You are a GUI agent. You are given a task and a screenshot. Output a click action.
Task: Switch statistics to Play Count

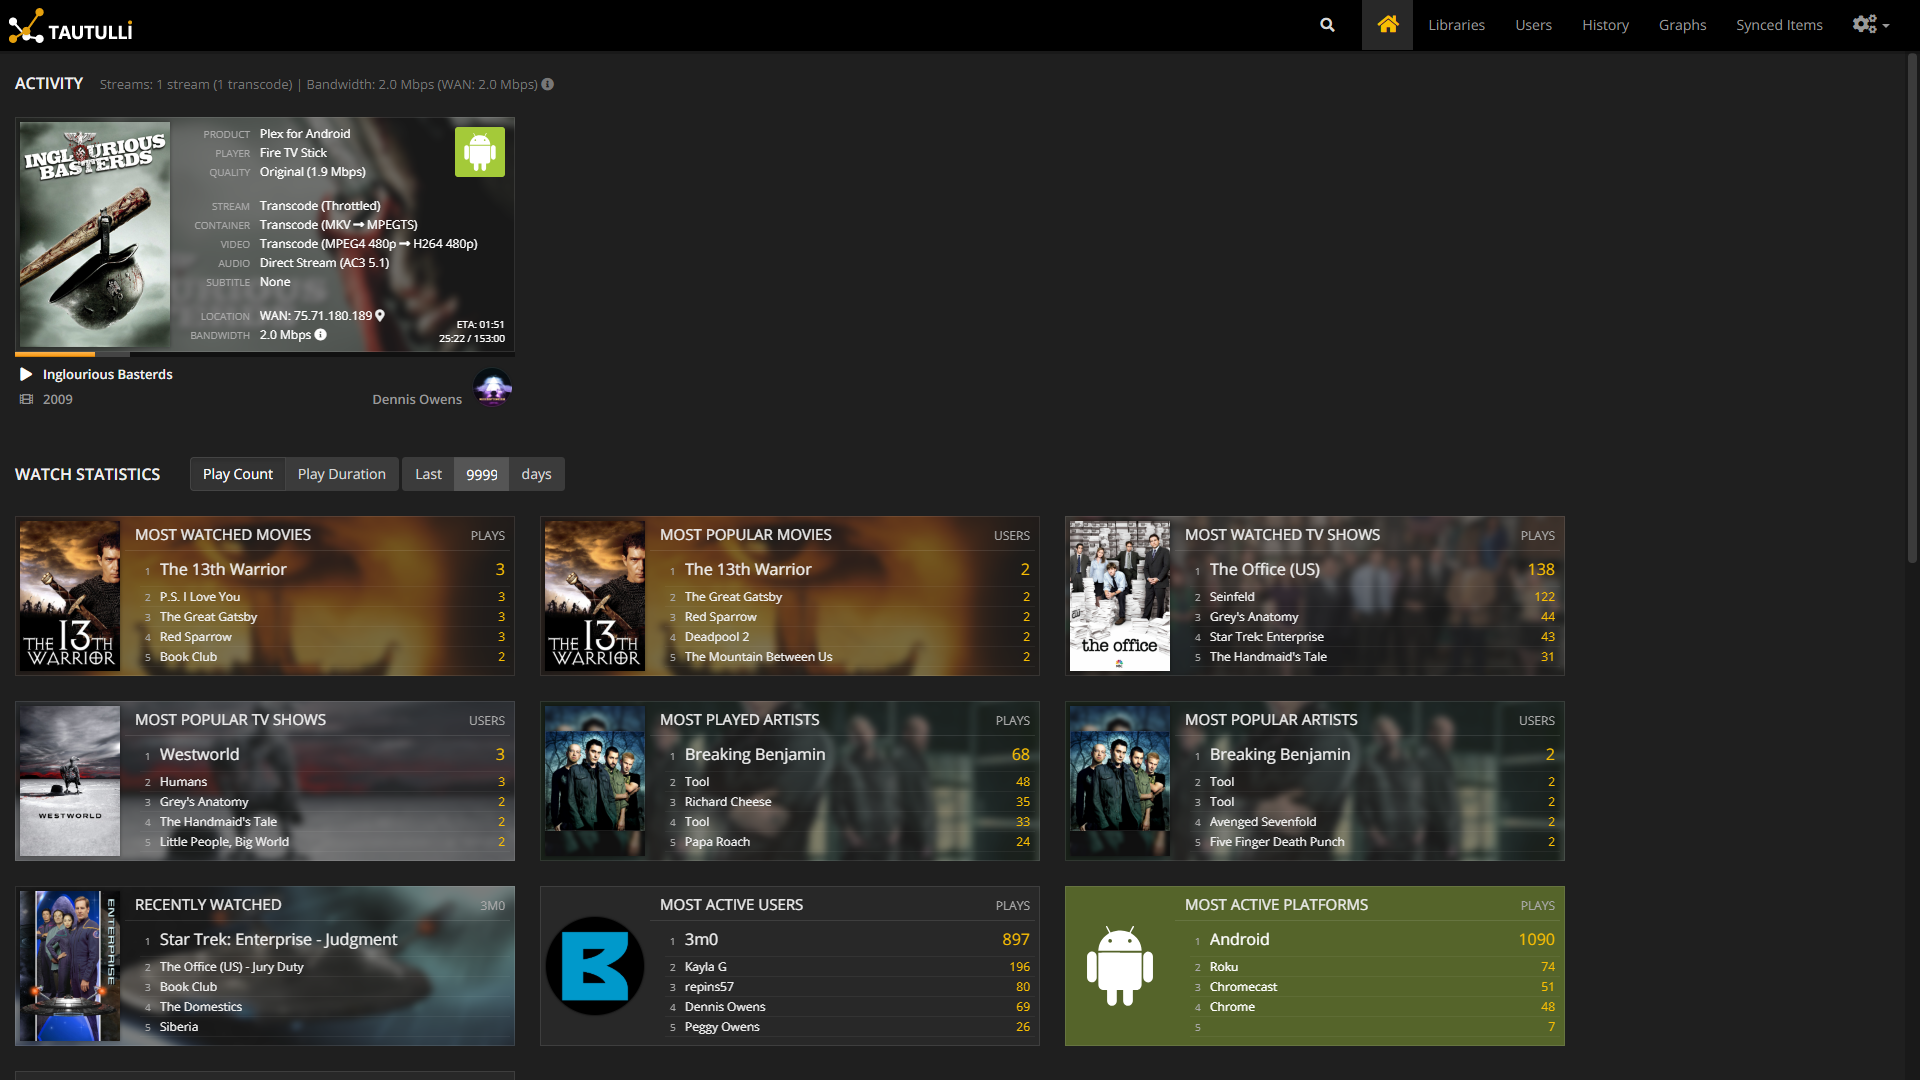238,474
